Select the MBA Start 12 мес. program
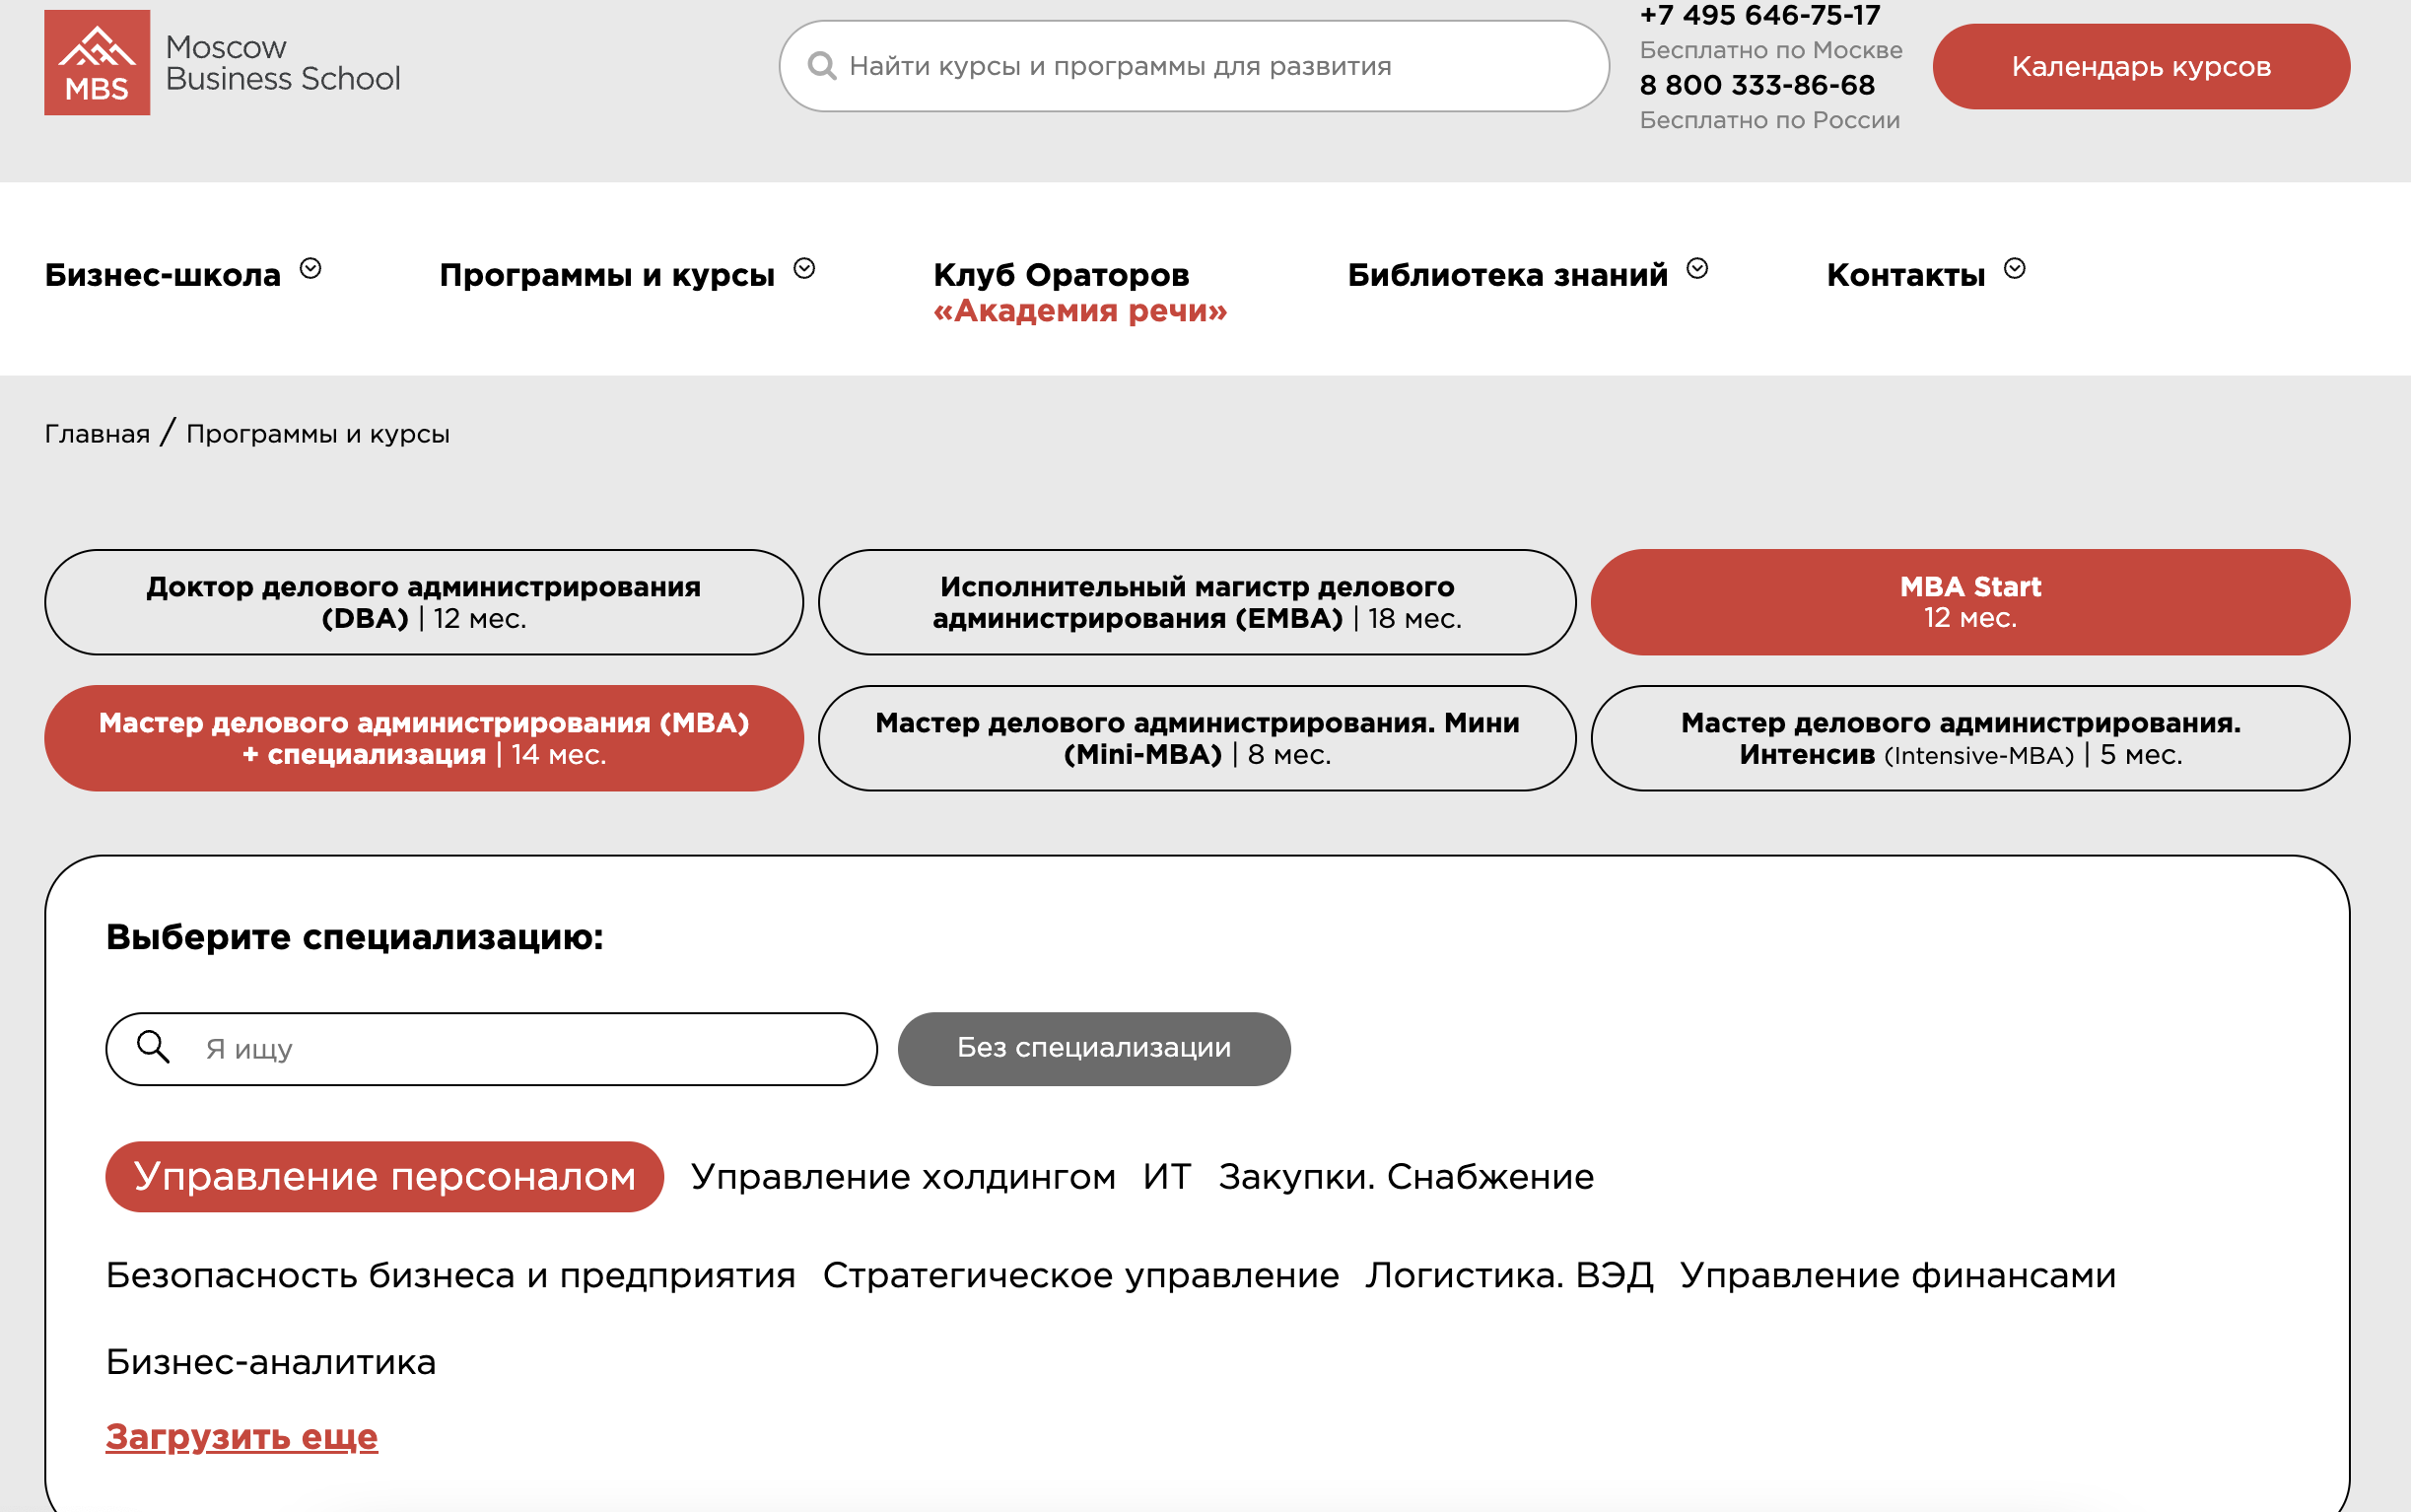Screen dimensions: 2411x1512 1969,602
